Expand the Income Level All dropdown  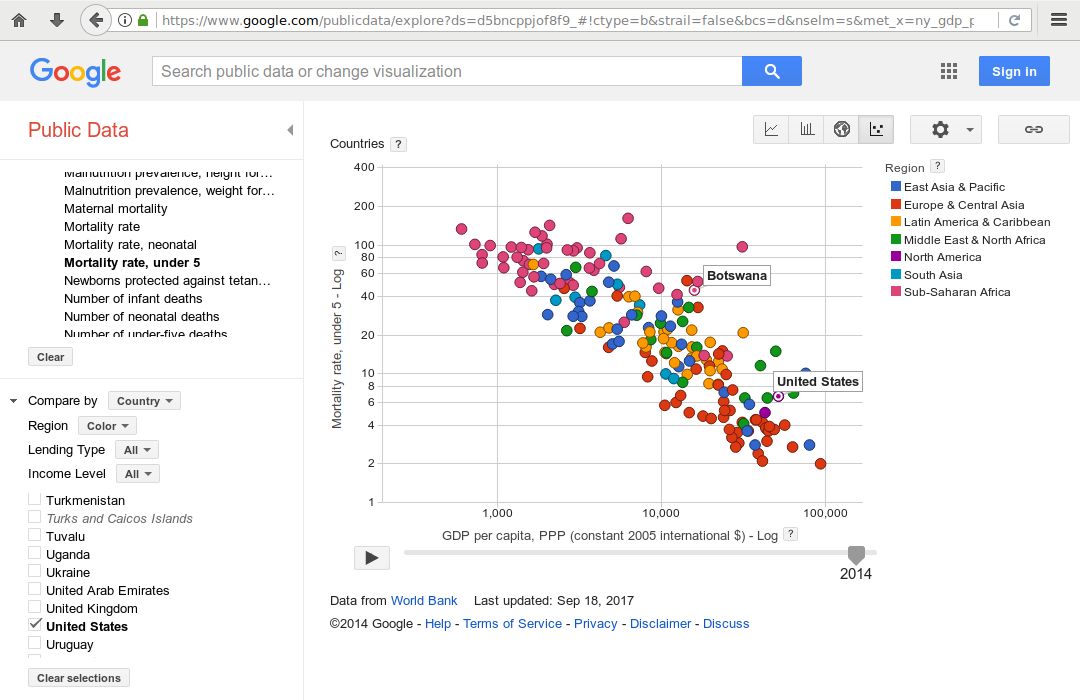pyautogui.click(x=136, y=474)
